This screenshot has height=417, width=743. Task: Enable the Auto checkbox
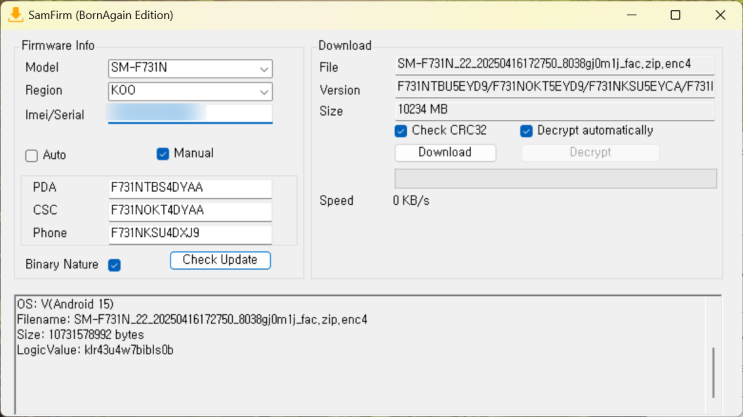(32, 156)
